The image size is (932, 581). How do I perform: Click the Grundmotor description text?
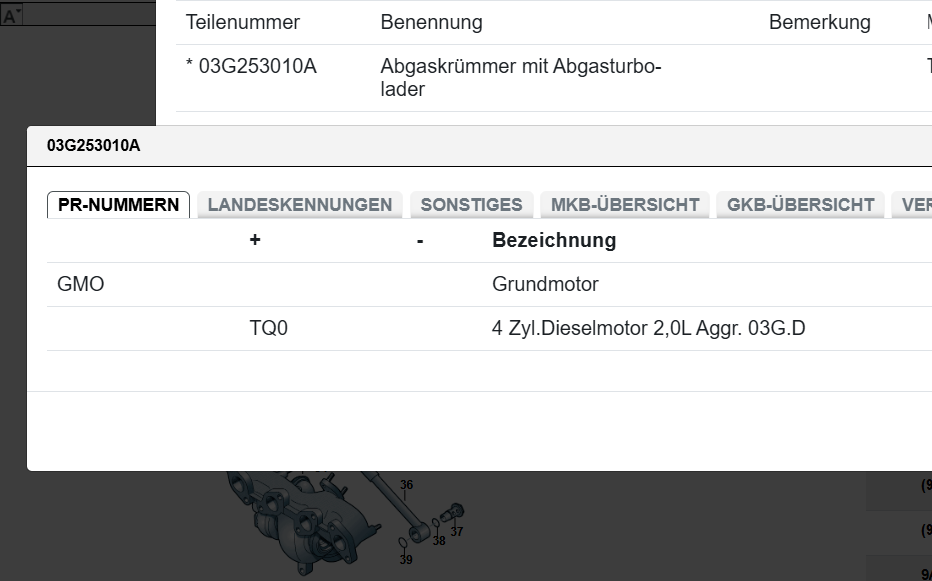tap(545, 285)
